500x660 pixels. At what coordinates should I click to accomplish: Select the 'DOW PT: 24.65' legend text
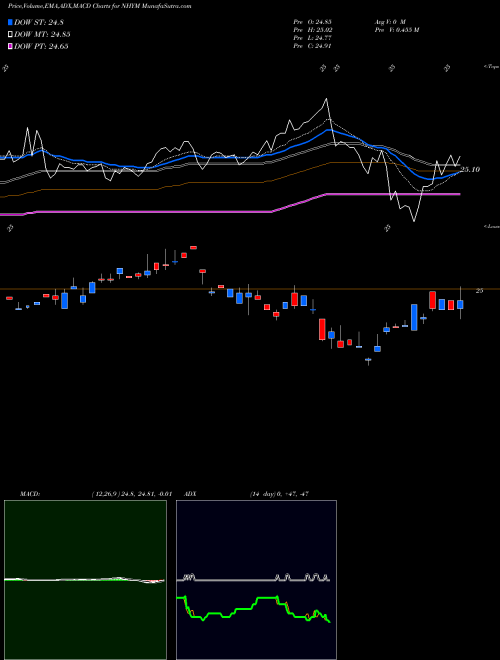point(41,46)
